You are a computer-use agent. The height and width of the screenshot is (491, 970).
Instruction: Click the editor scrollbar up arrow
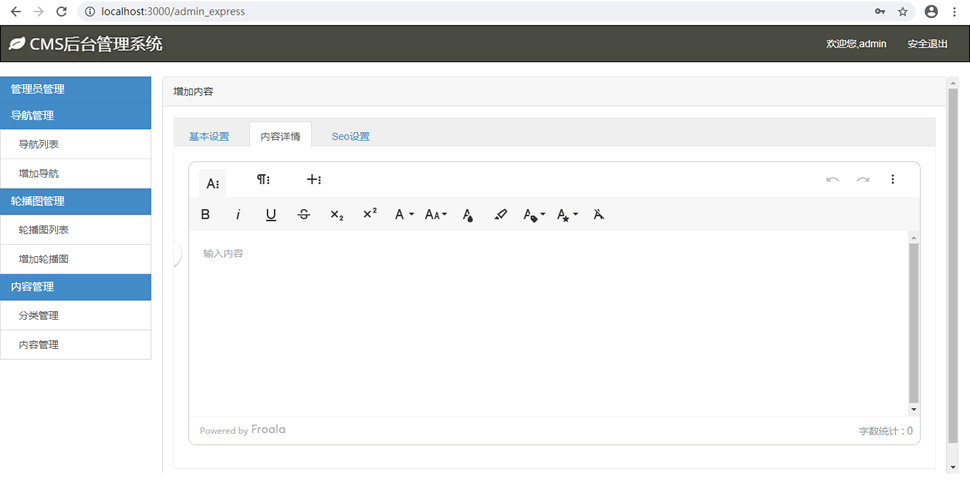[914, 237]
